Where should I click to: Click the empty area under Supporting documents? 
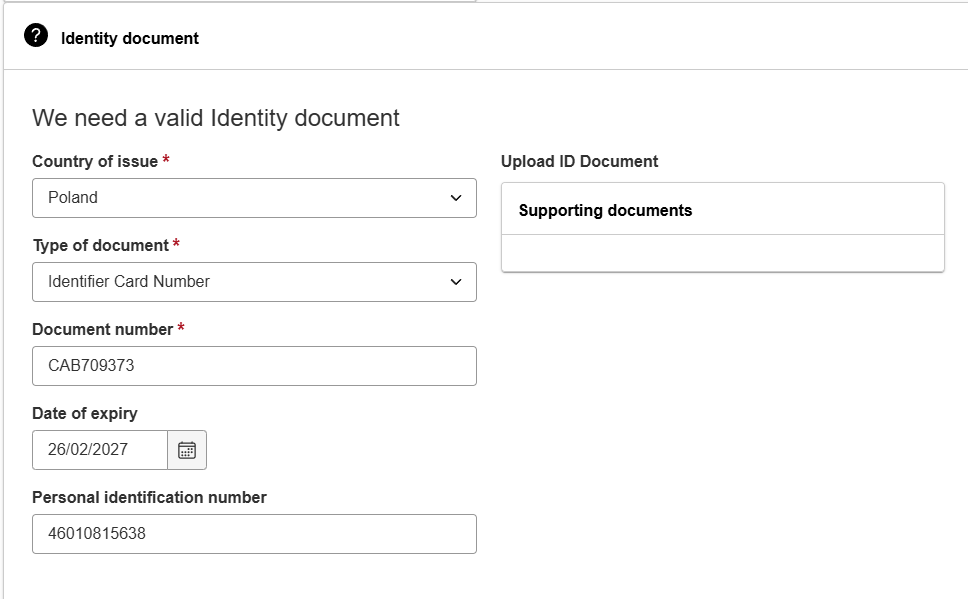click(x=723, y=253)
